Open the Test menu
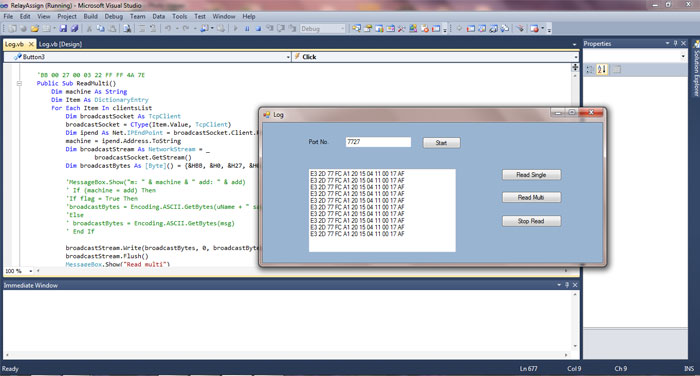 click(x=200, y=17)
